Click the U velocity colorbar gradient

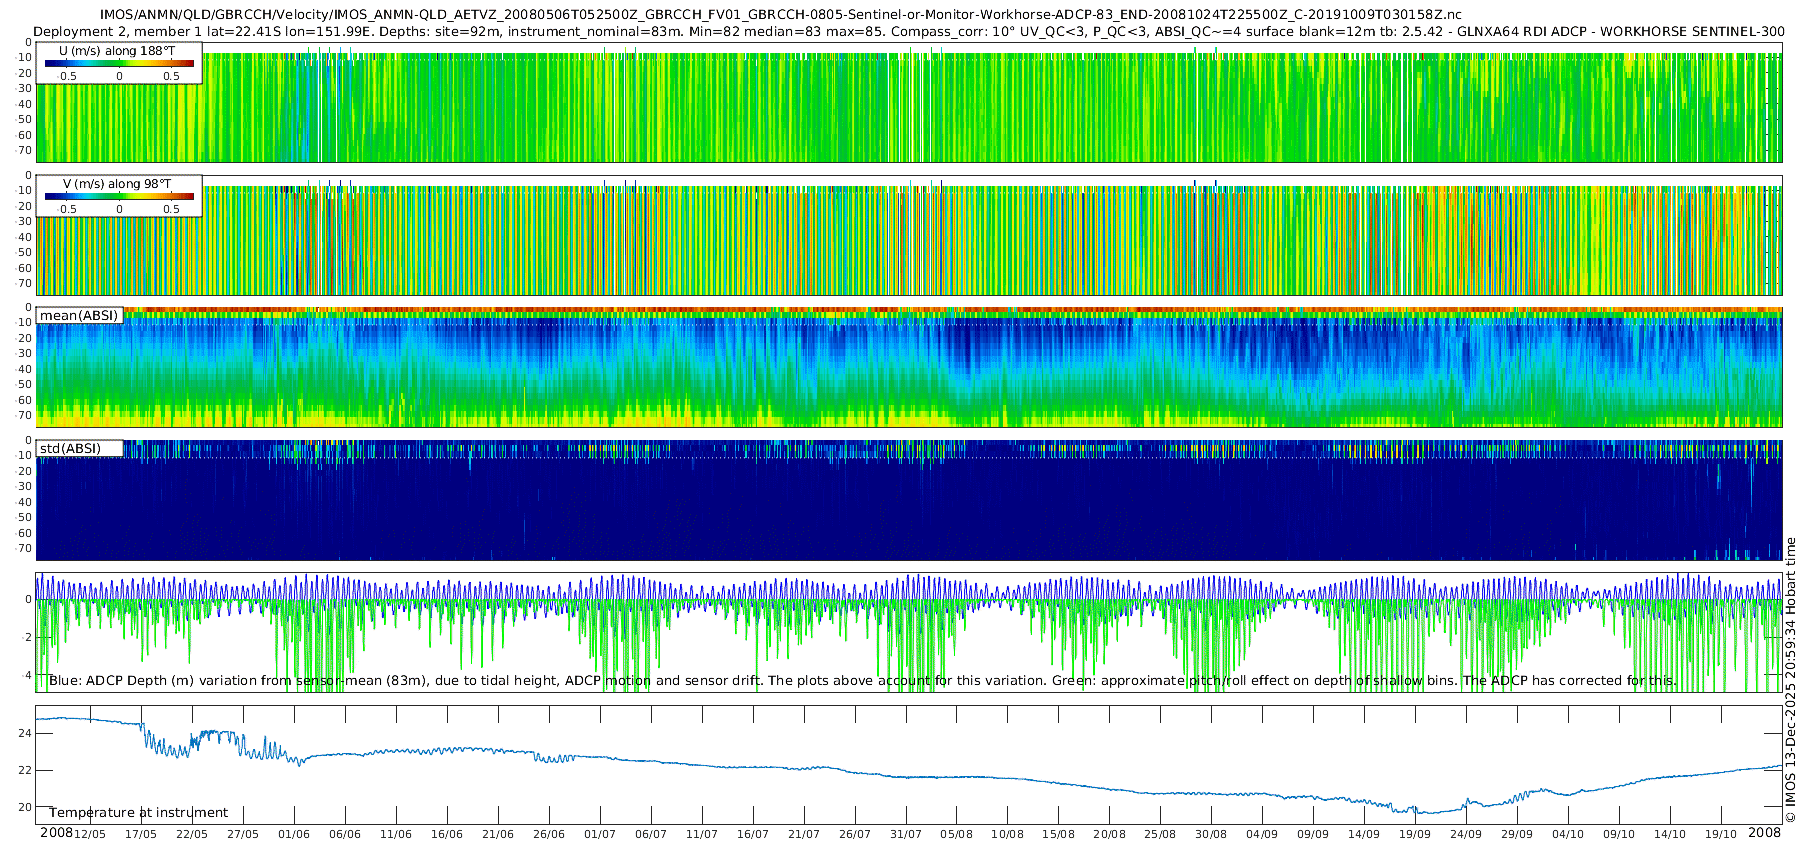pos(119,64)
